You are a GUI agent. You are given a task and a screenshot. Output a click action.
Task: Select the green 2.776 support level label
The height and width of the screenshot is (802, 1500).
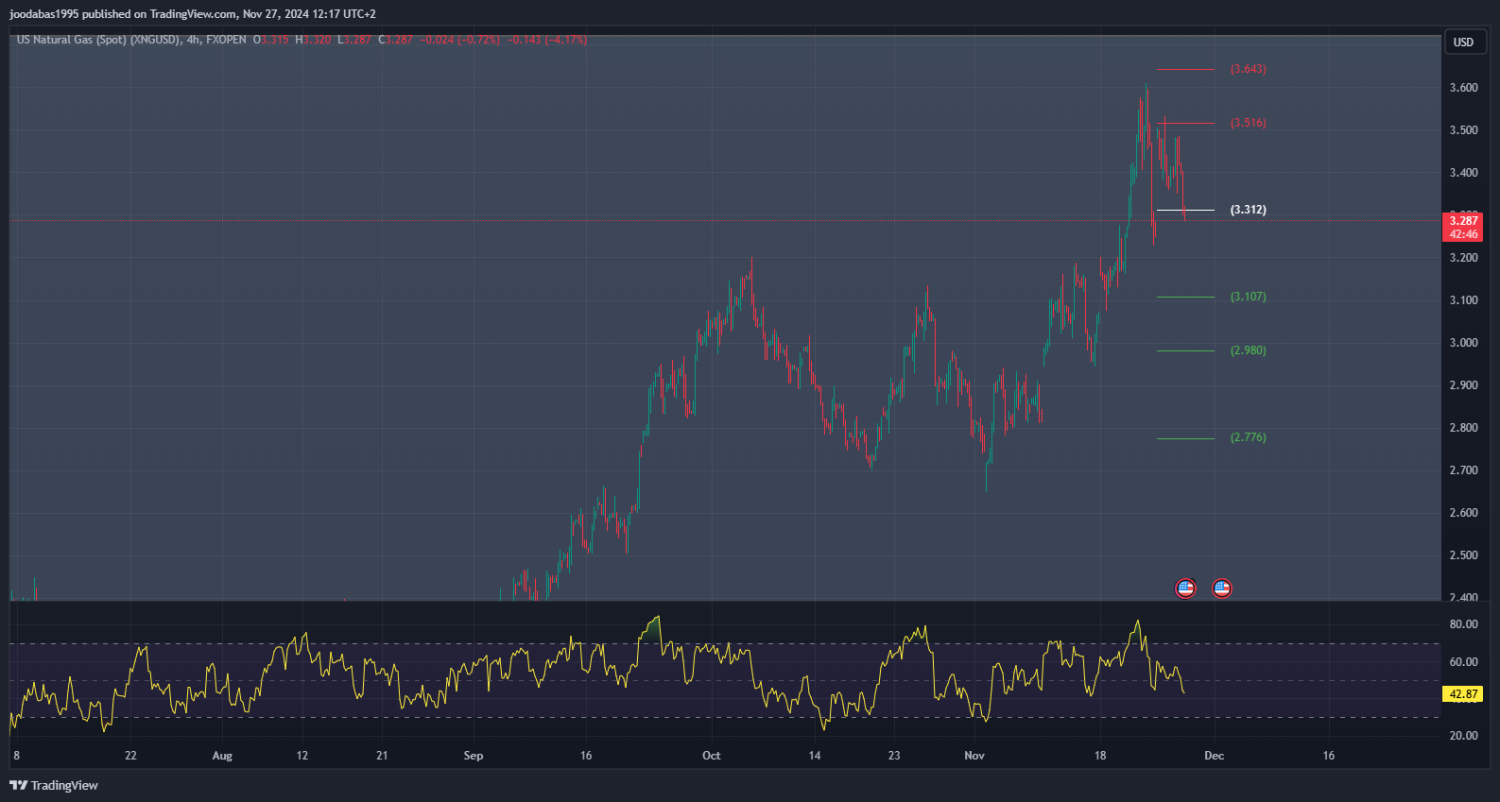[1248, 438]
